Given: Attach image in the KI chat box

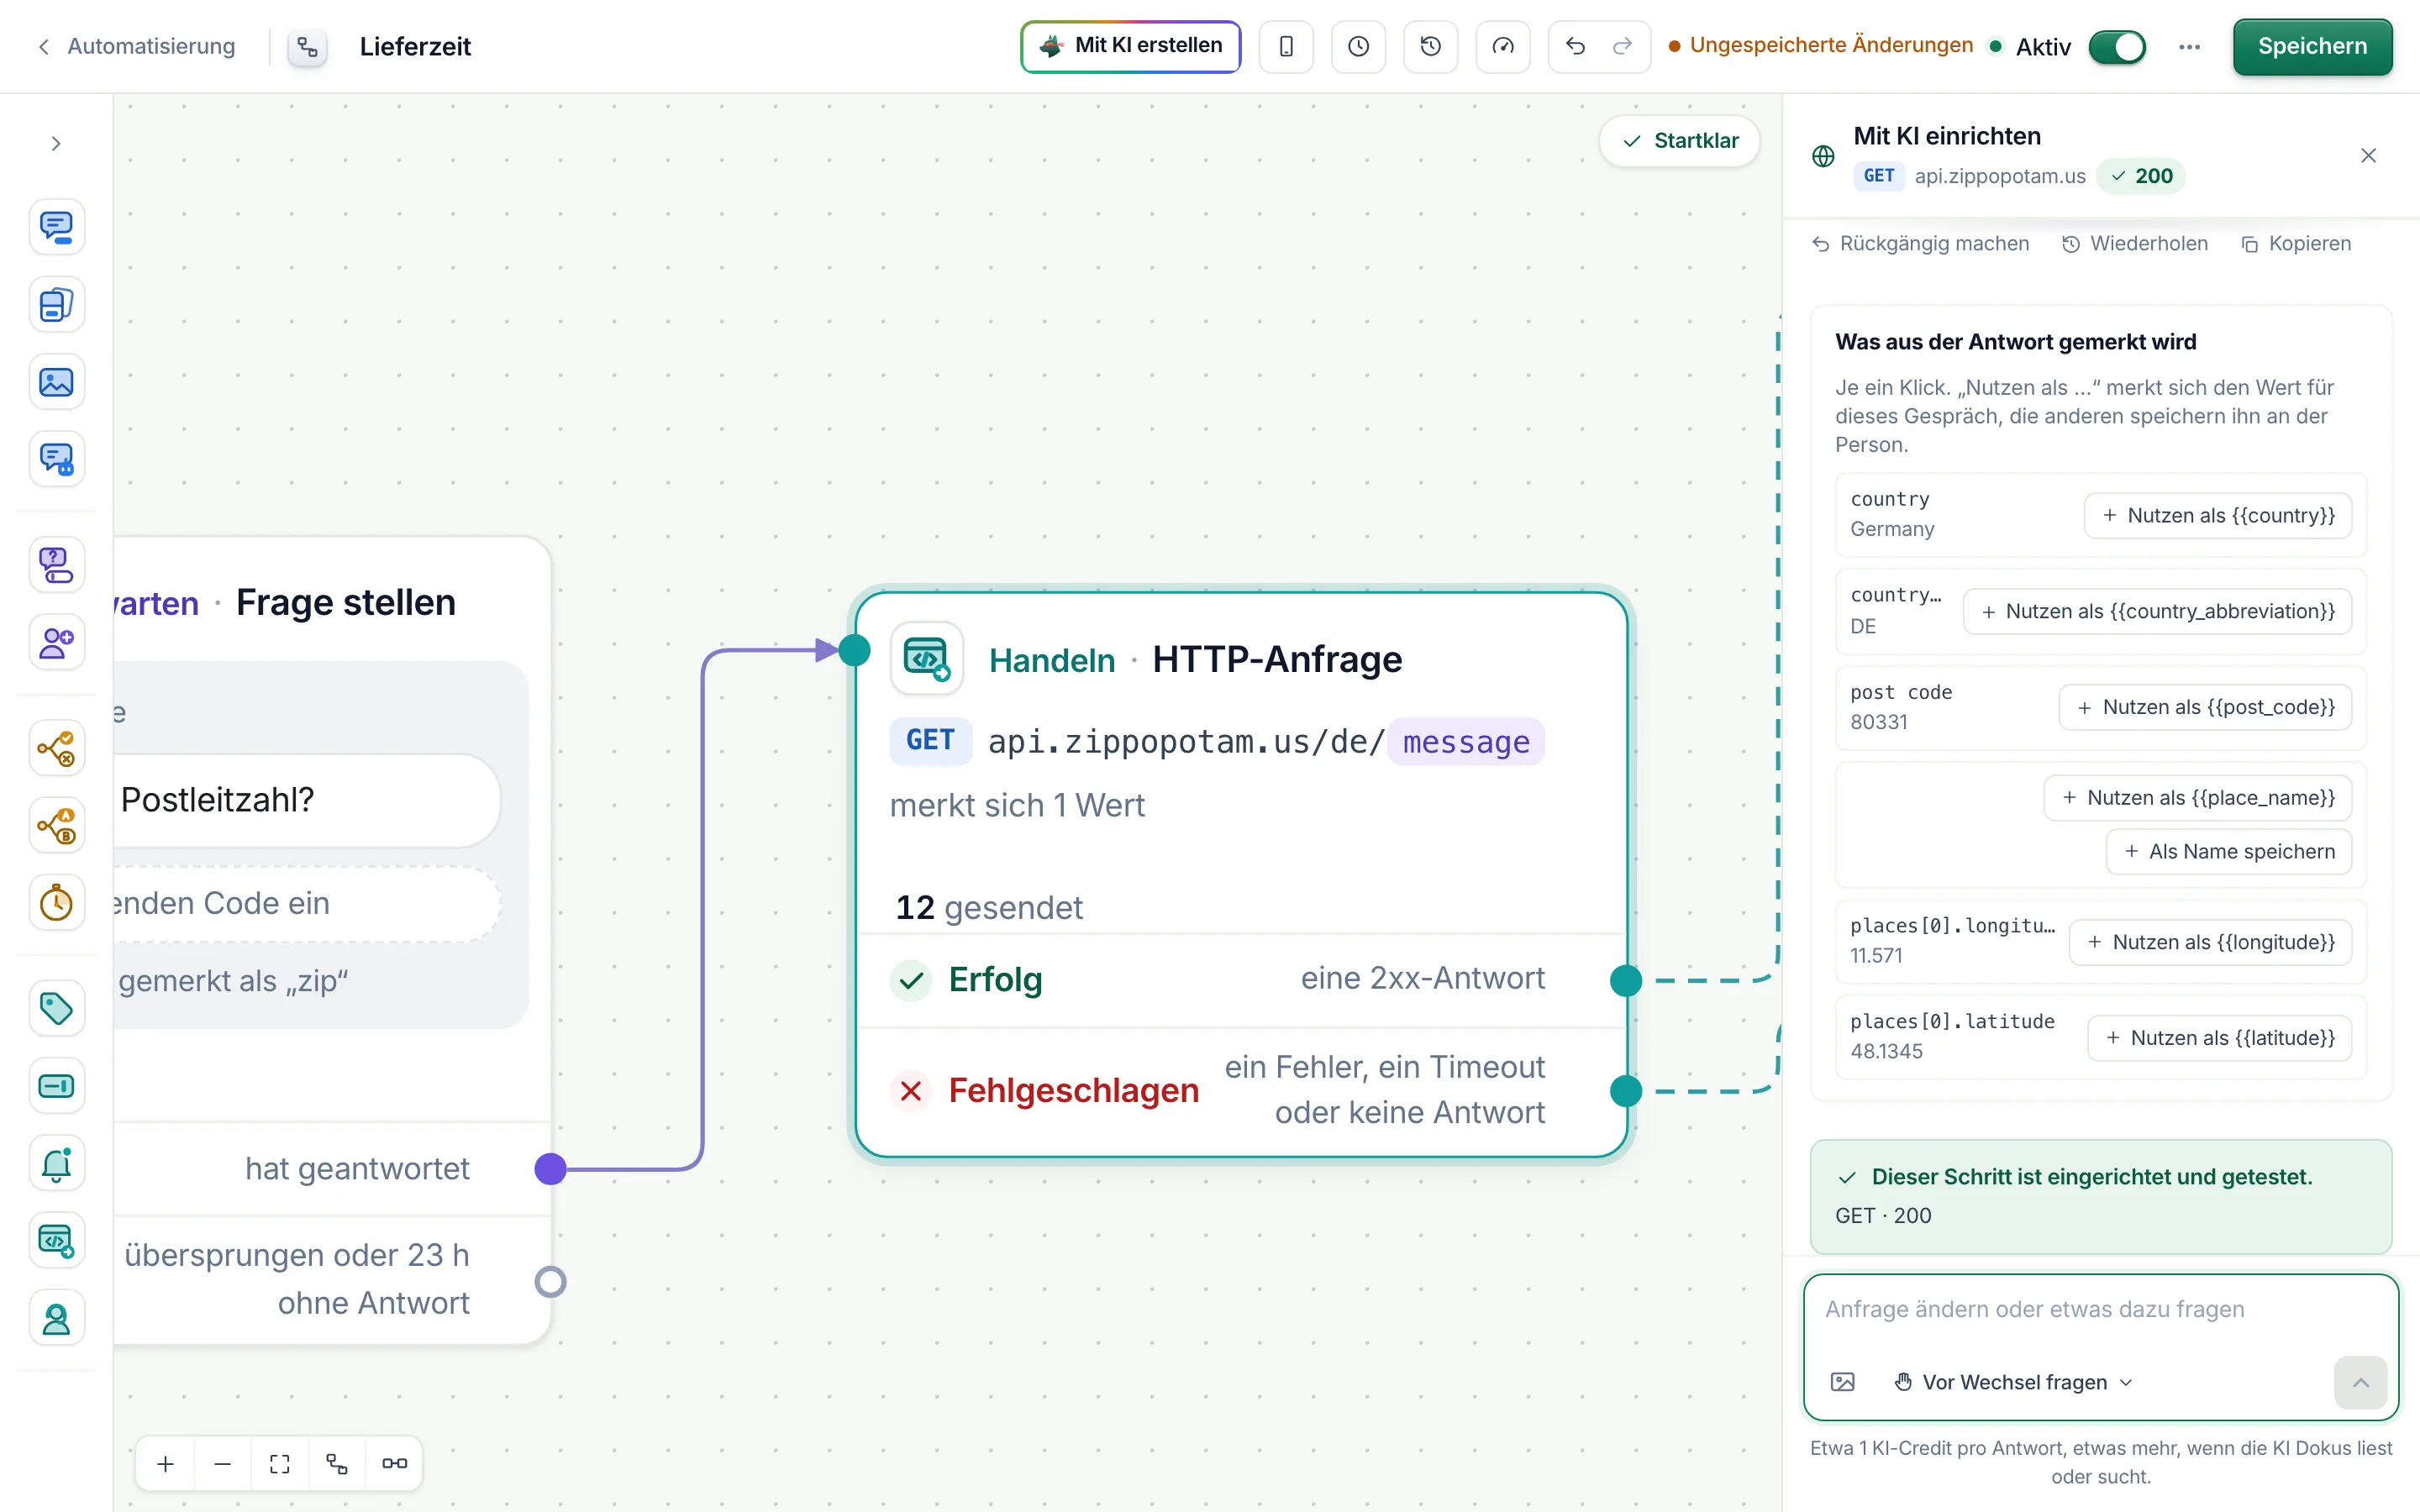Looking at the screenshot, I should 1842,1382.
